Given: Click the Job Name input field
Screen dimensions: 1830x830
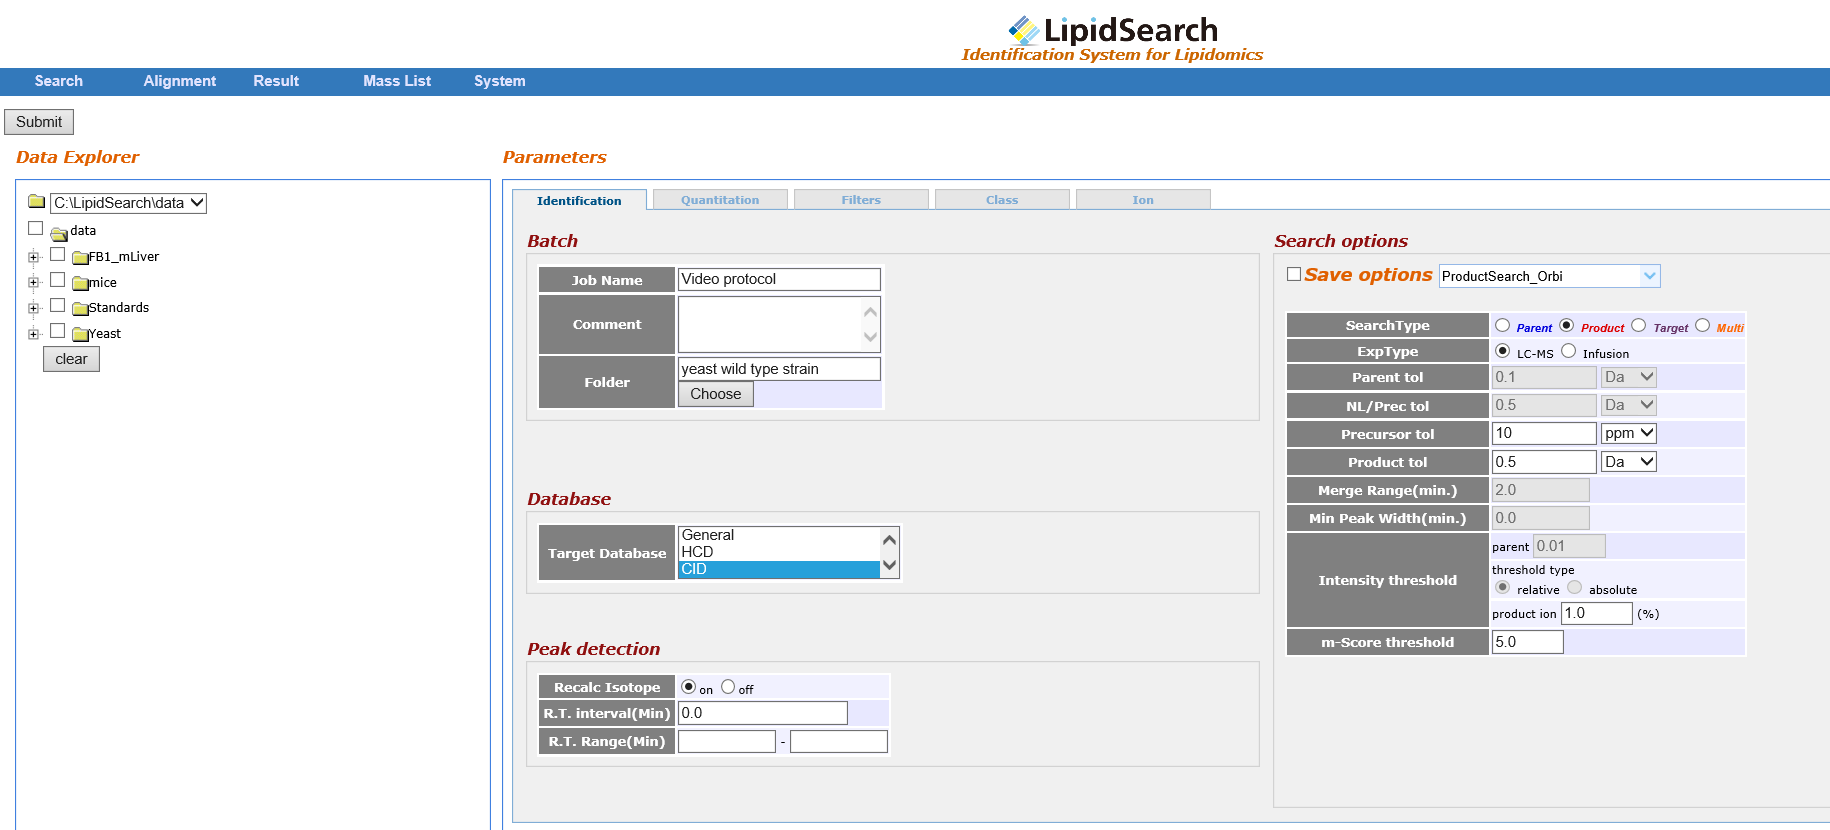Looking at the screenshot, I should point(779,279).
